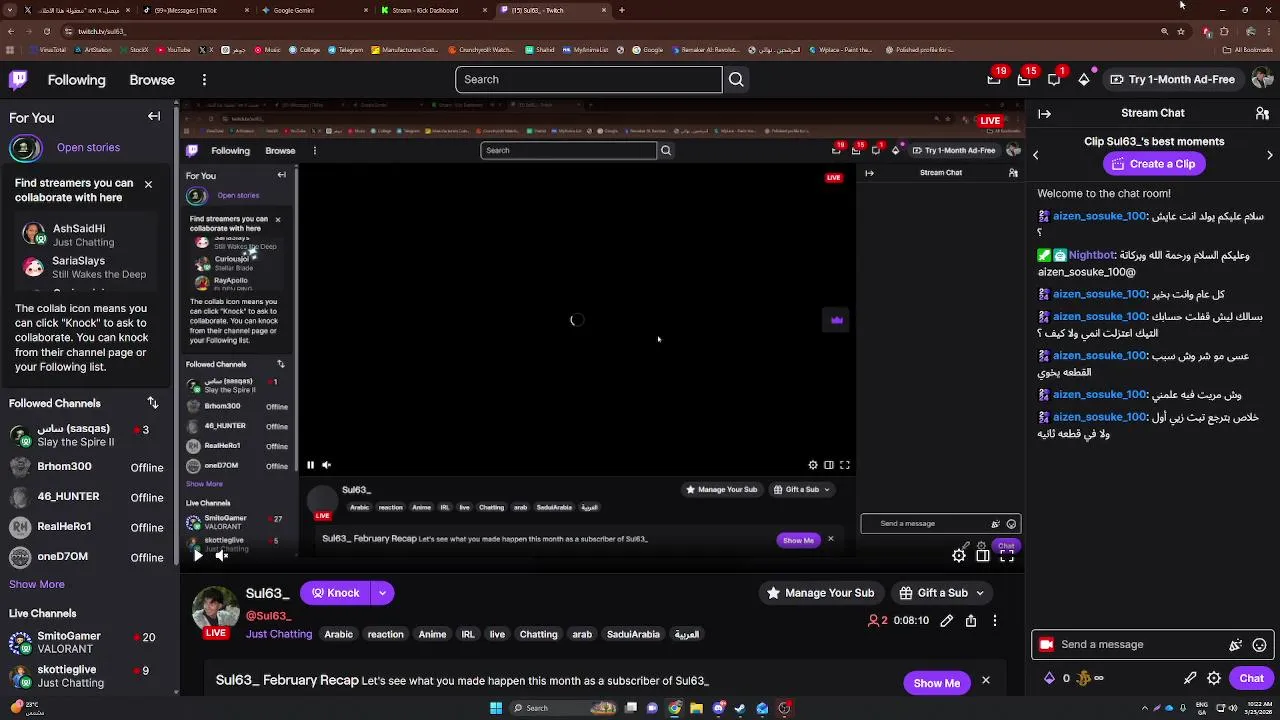The height and width of the screenshot is (720, 1280).
Task: Open channel more options next to share
Action: pos(994,621)
